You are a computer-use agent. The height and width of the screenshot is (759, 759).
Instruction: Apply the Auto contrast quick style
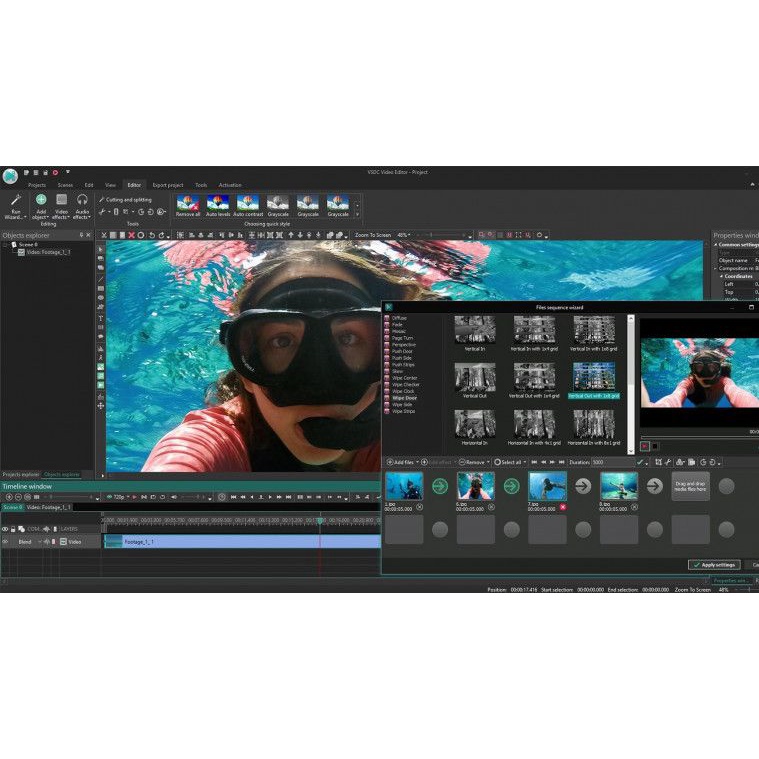[248, 204]
